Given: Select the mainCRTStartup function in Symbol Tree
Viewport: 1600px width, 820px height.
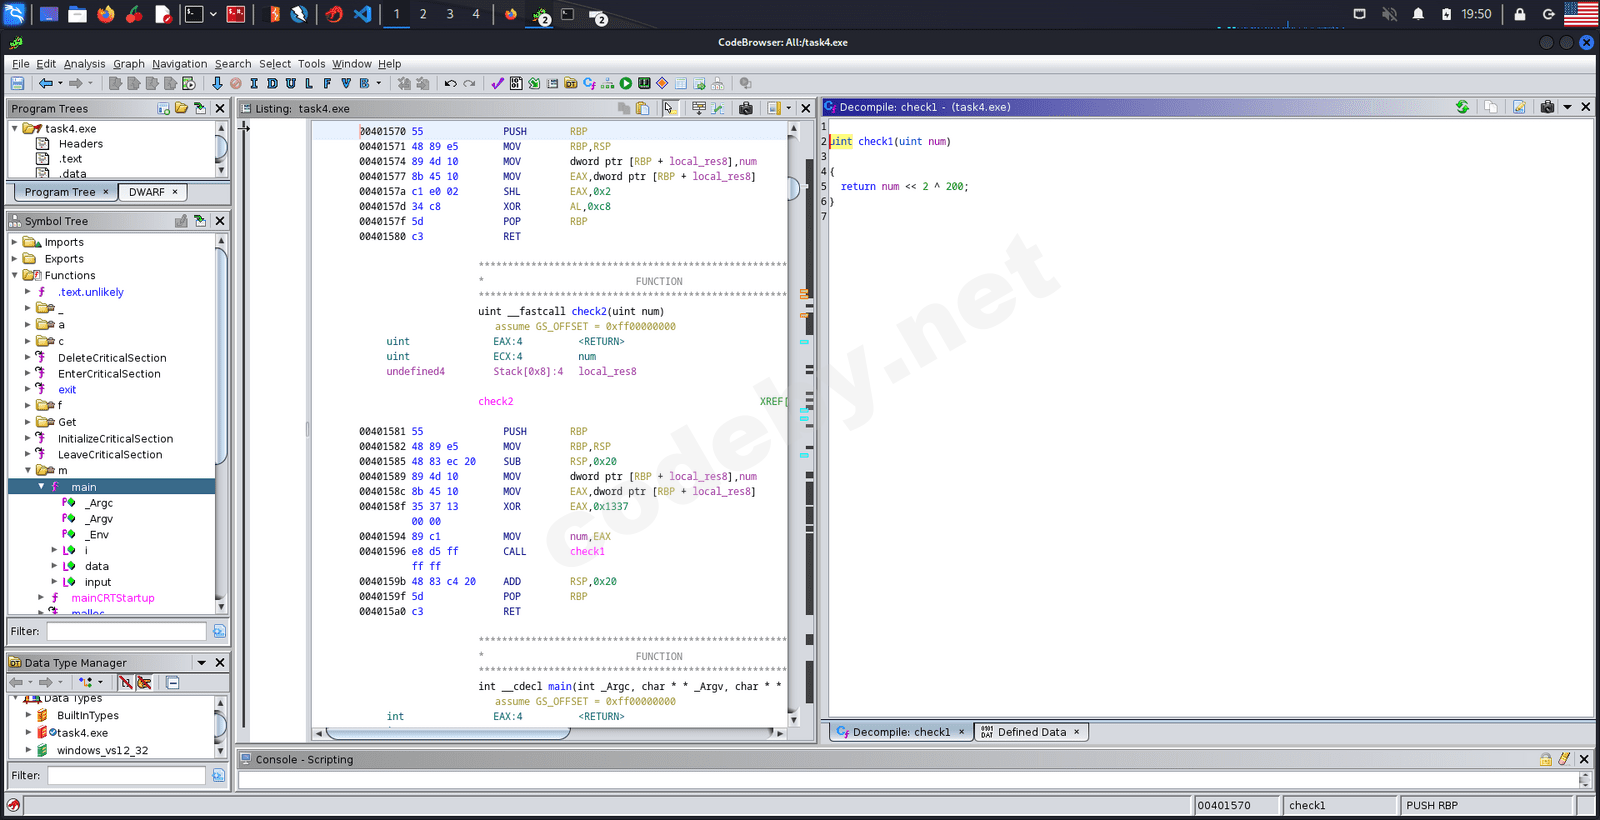Looking at the screenshot, I should (112, 598).
